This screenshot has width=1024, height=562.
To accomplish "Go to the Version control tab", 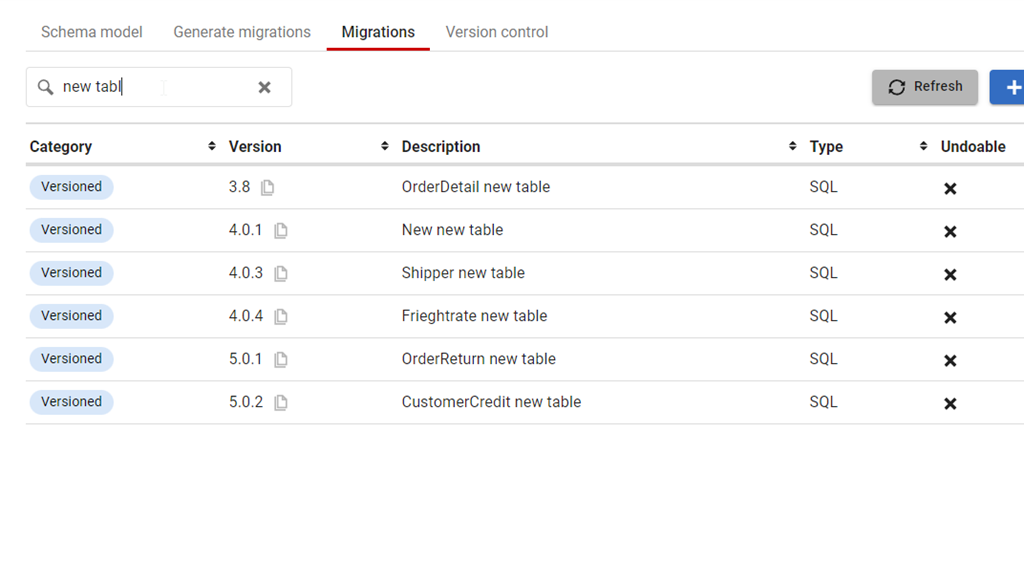I will [497, 32].
